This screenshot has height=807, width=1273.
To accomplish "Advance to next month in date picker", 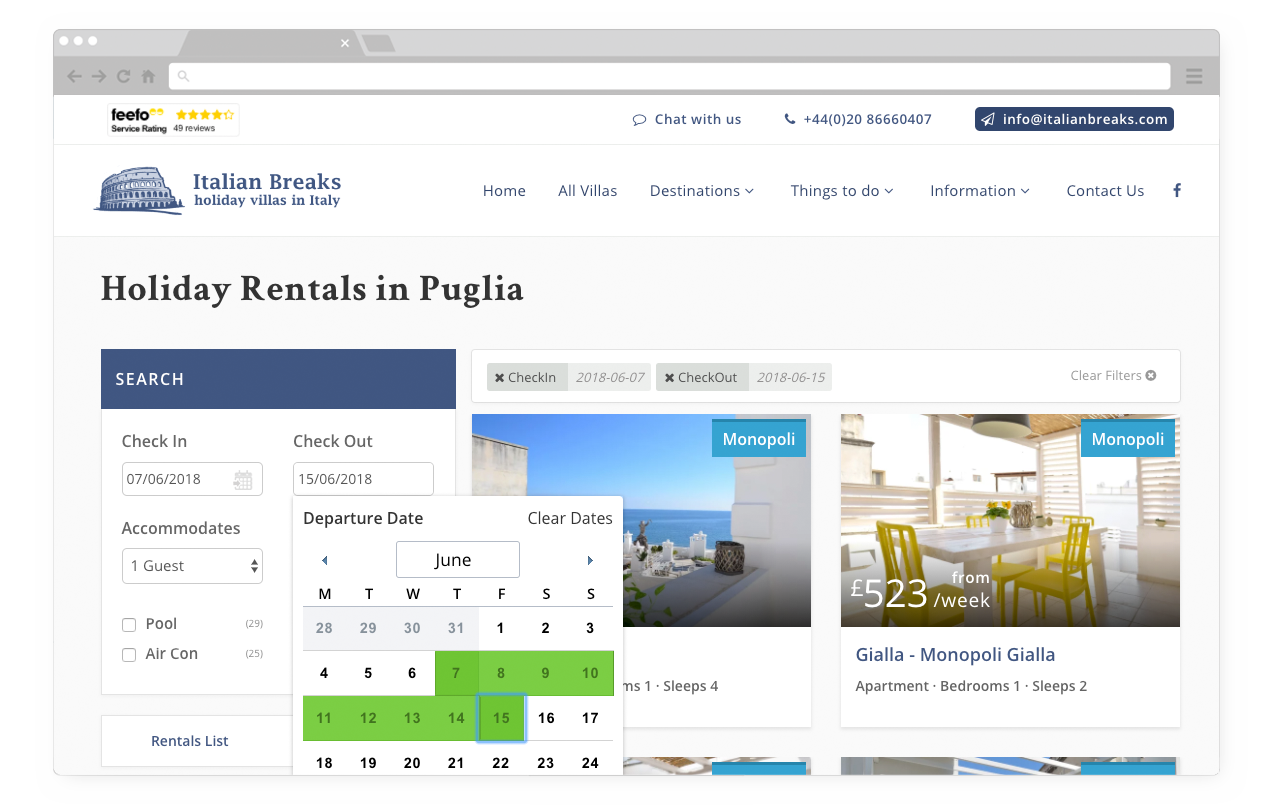I will 591,560.
